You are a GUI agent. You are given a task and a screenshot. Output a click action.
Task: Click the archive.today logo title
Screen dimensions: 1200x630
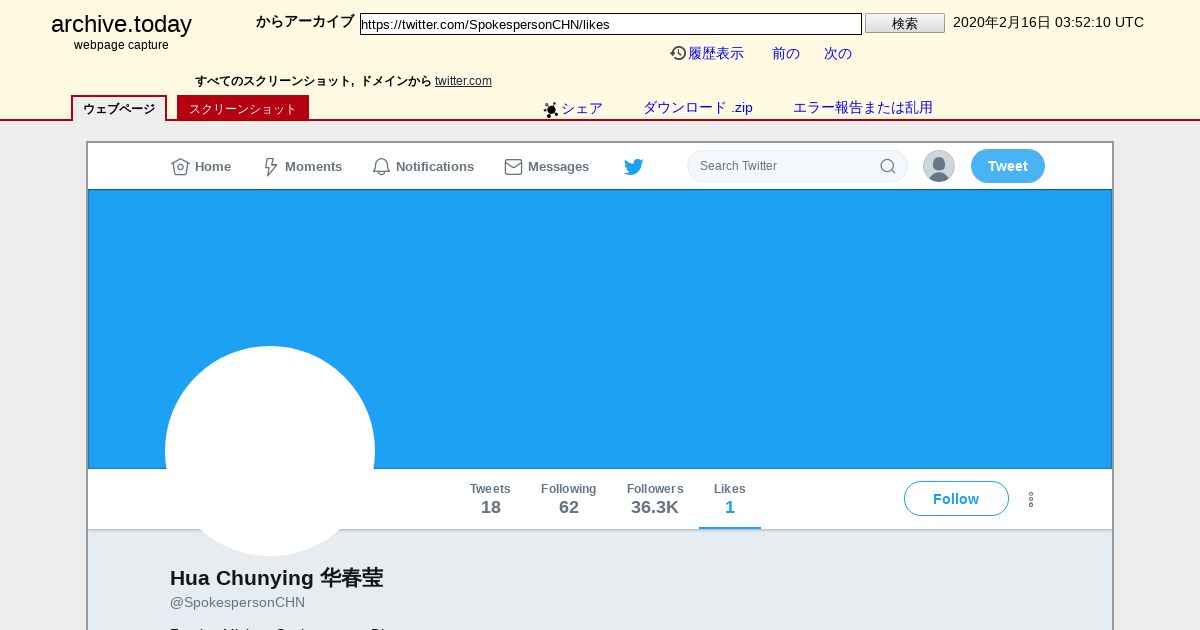pos(121,24)
